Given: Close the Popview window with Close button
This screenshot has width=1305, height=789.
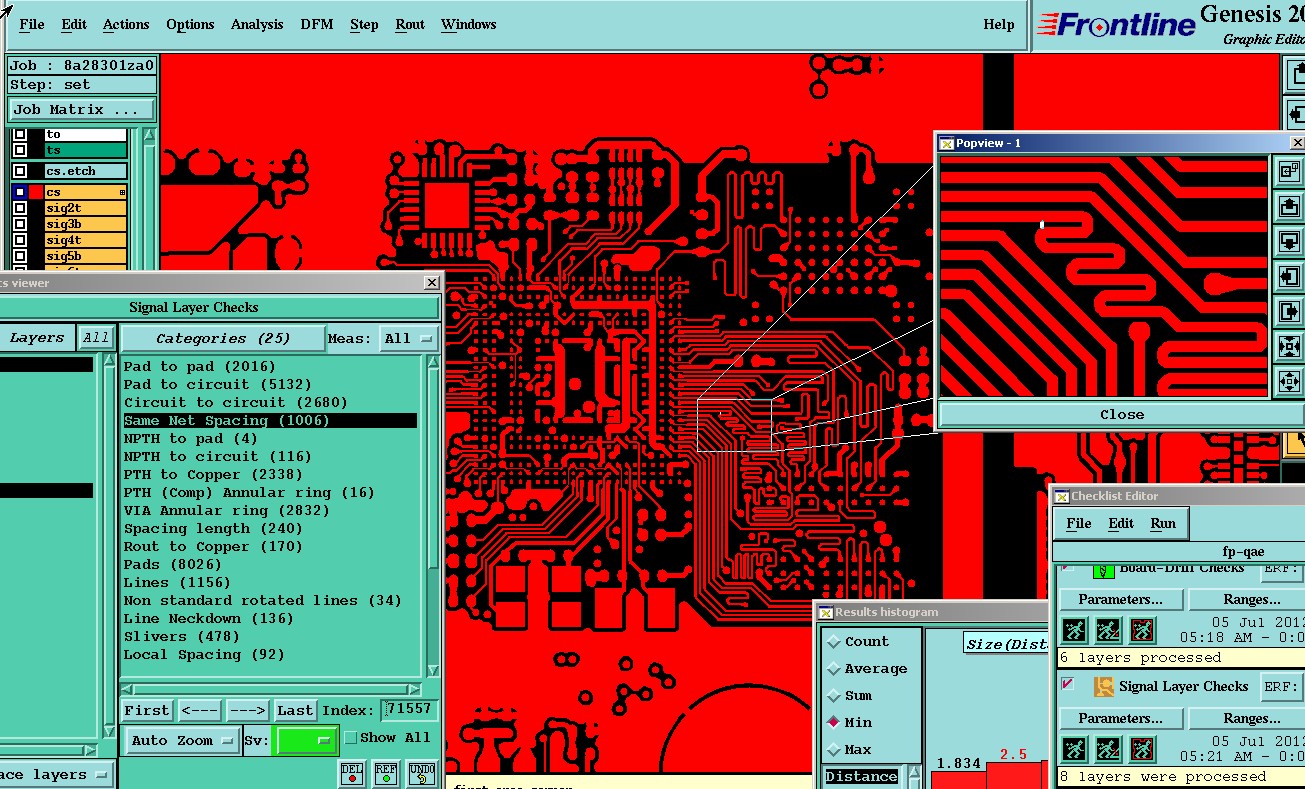Looking at the screenshot, I should click(x=1121, y=414).
